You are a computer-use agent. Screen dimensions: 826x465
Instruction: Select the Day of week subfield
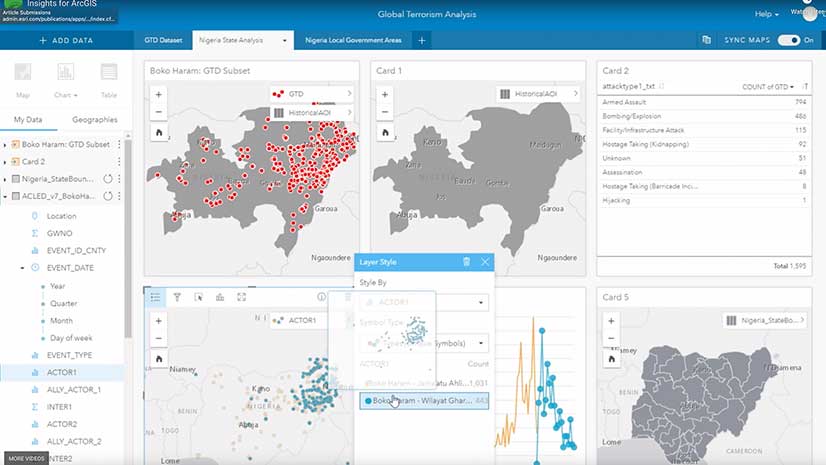click(x=71, y=338)
